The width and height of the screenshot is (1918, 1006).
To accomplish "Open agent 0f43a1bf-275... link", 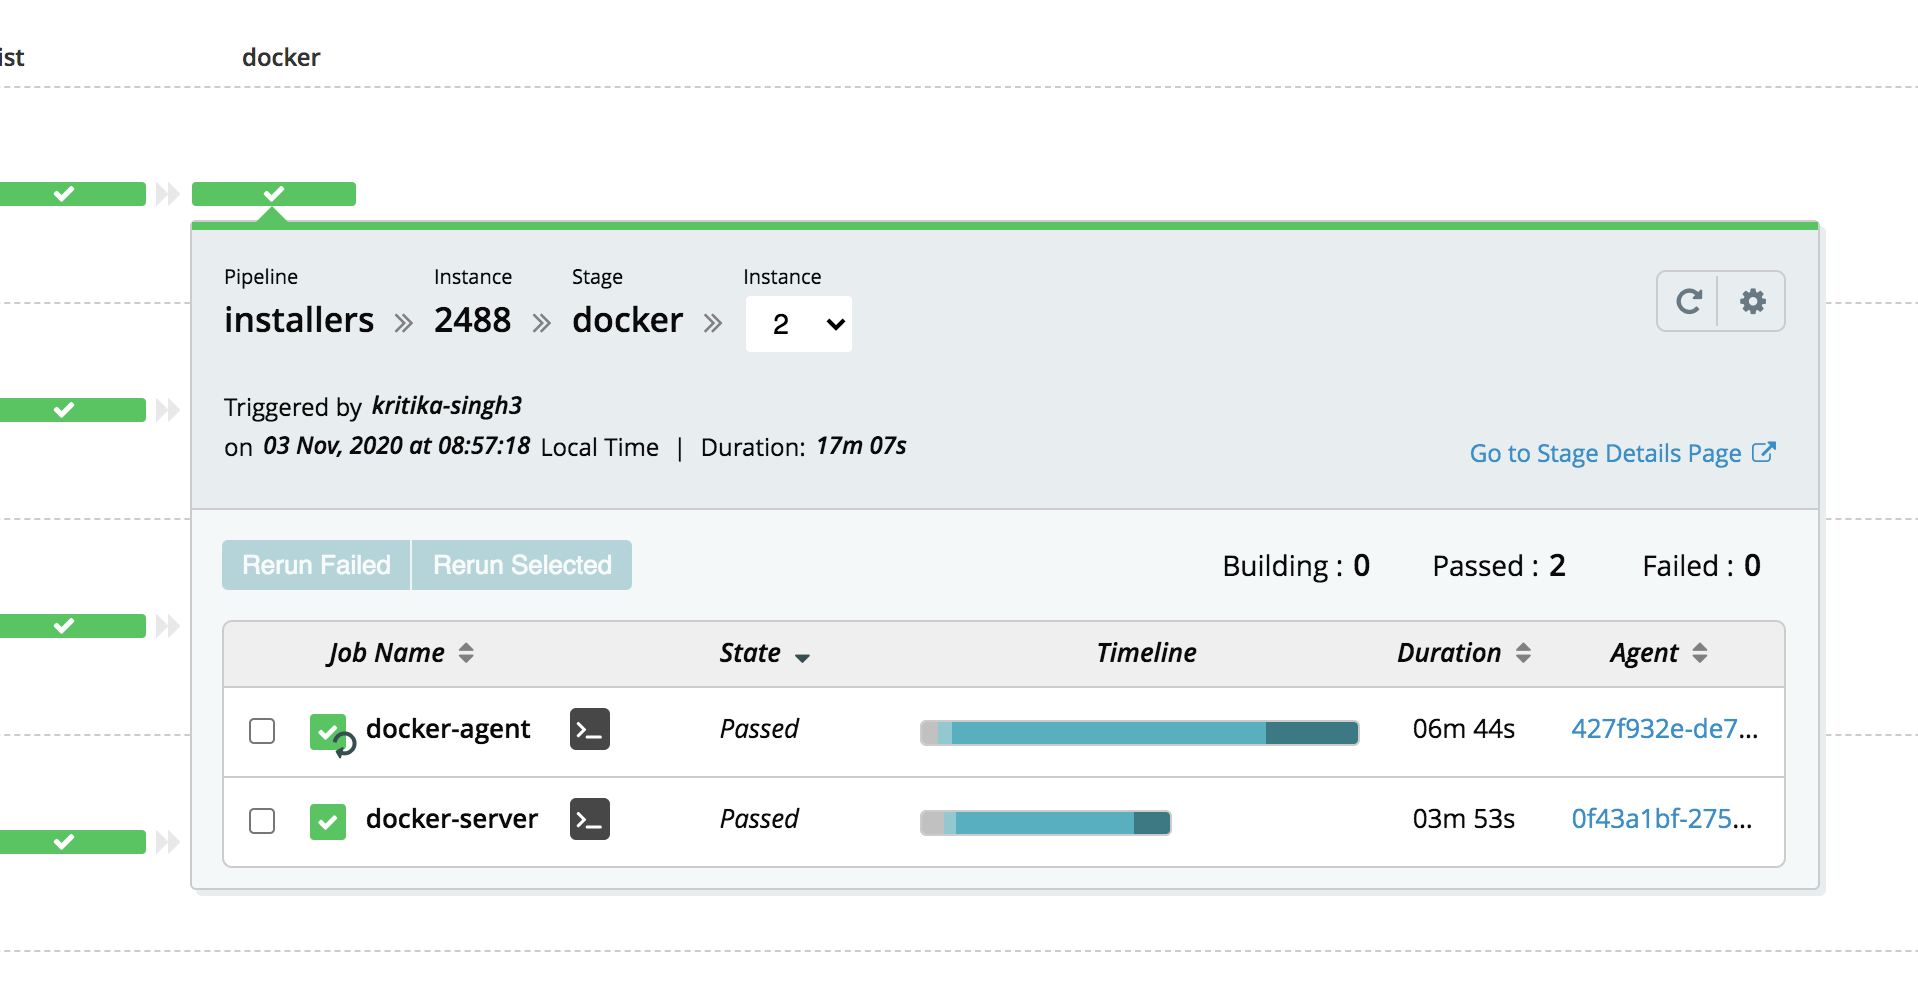I will pyautogui.click(x=1661, y=819).
